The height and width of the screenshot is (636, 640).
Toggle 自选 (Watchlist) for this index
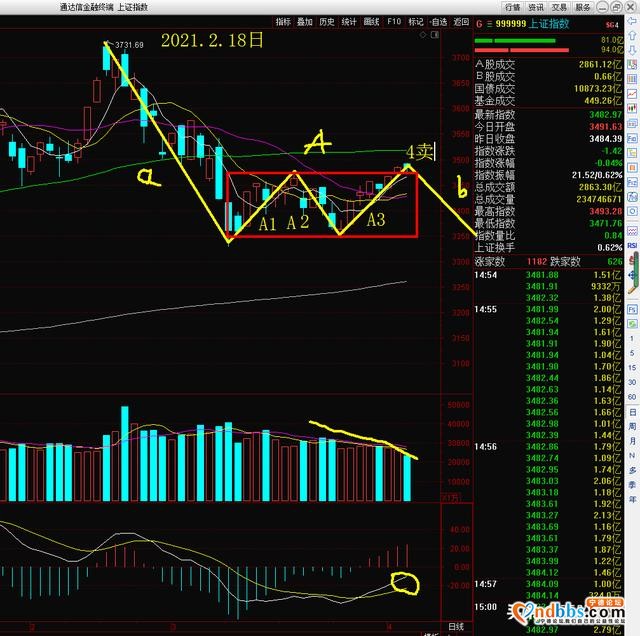click(x=438, y=20)
